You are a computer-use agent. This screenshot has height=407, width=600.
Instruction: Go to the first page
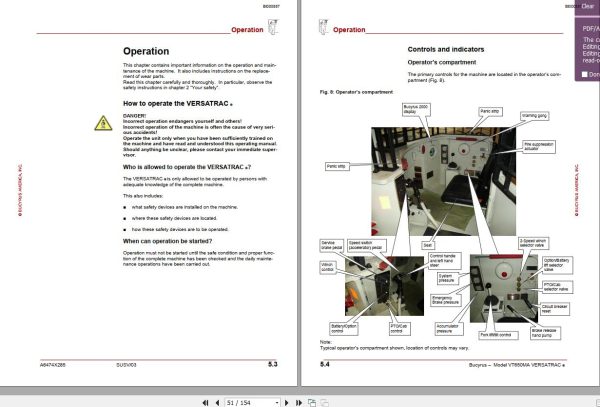pyautogui.click(x=205, y=402)
